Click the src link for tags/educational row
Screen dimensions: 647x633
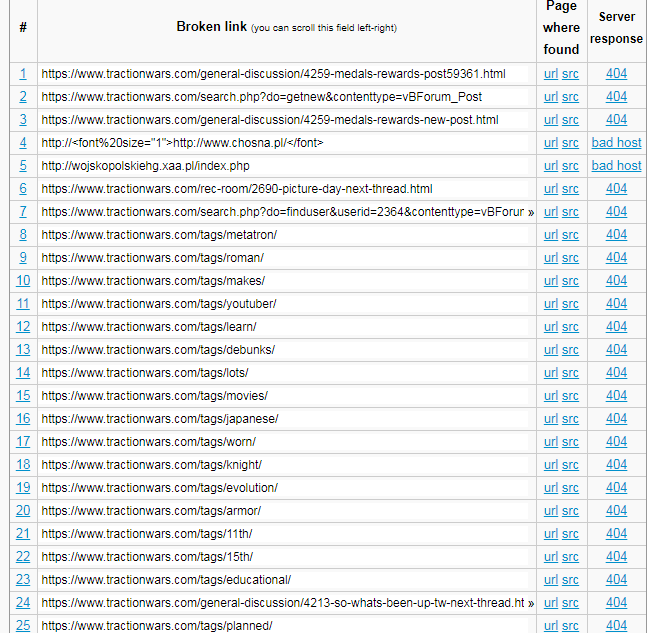[x=570, y=580]
